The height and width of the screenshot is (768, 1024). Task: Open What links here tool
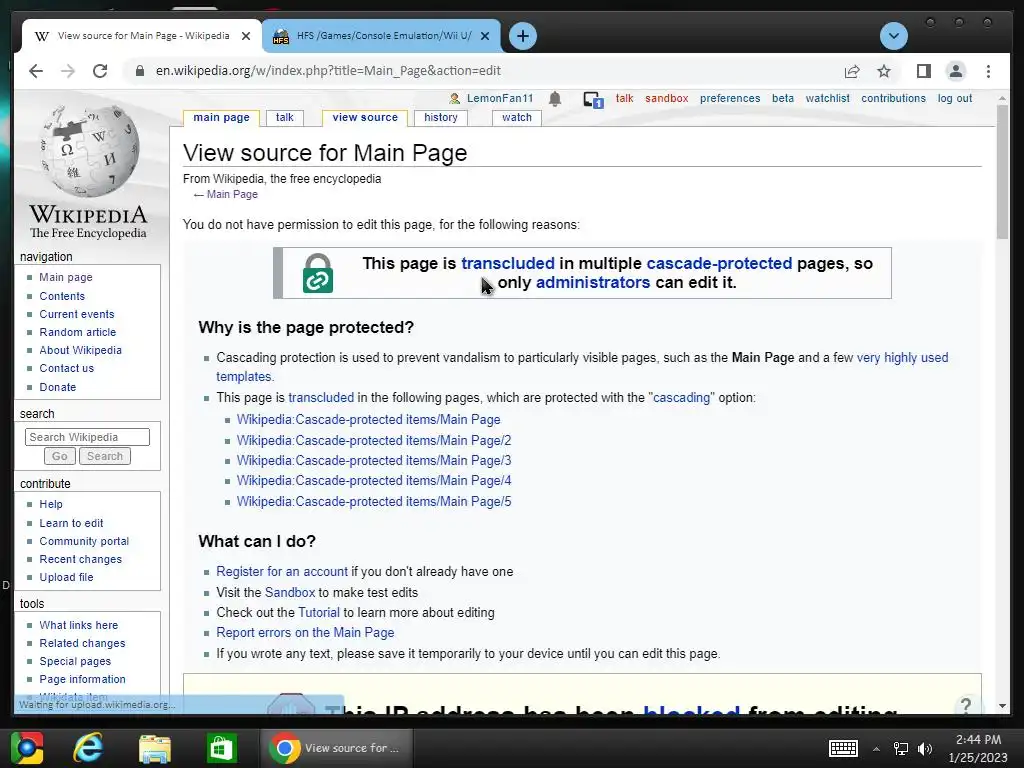pos(78,625)
